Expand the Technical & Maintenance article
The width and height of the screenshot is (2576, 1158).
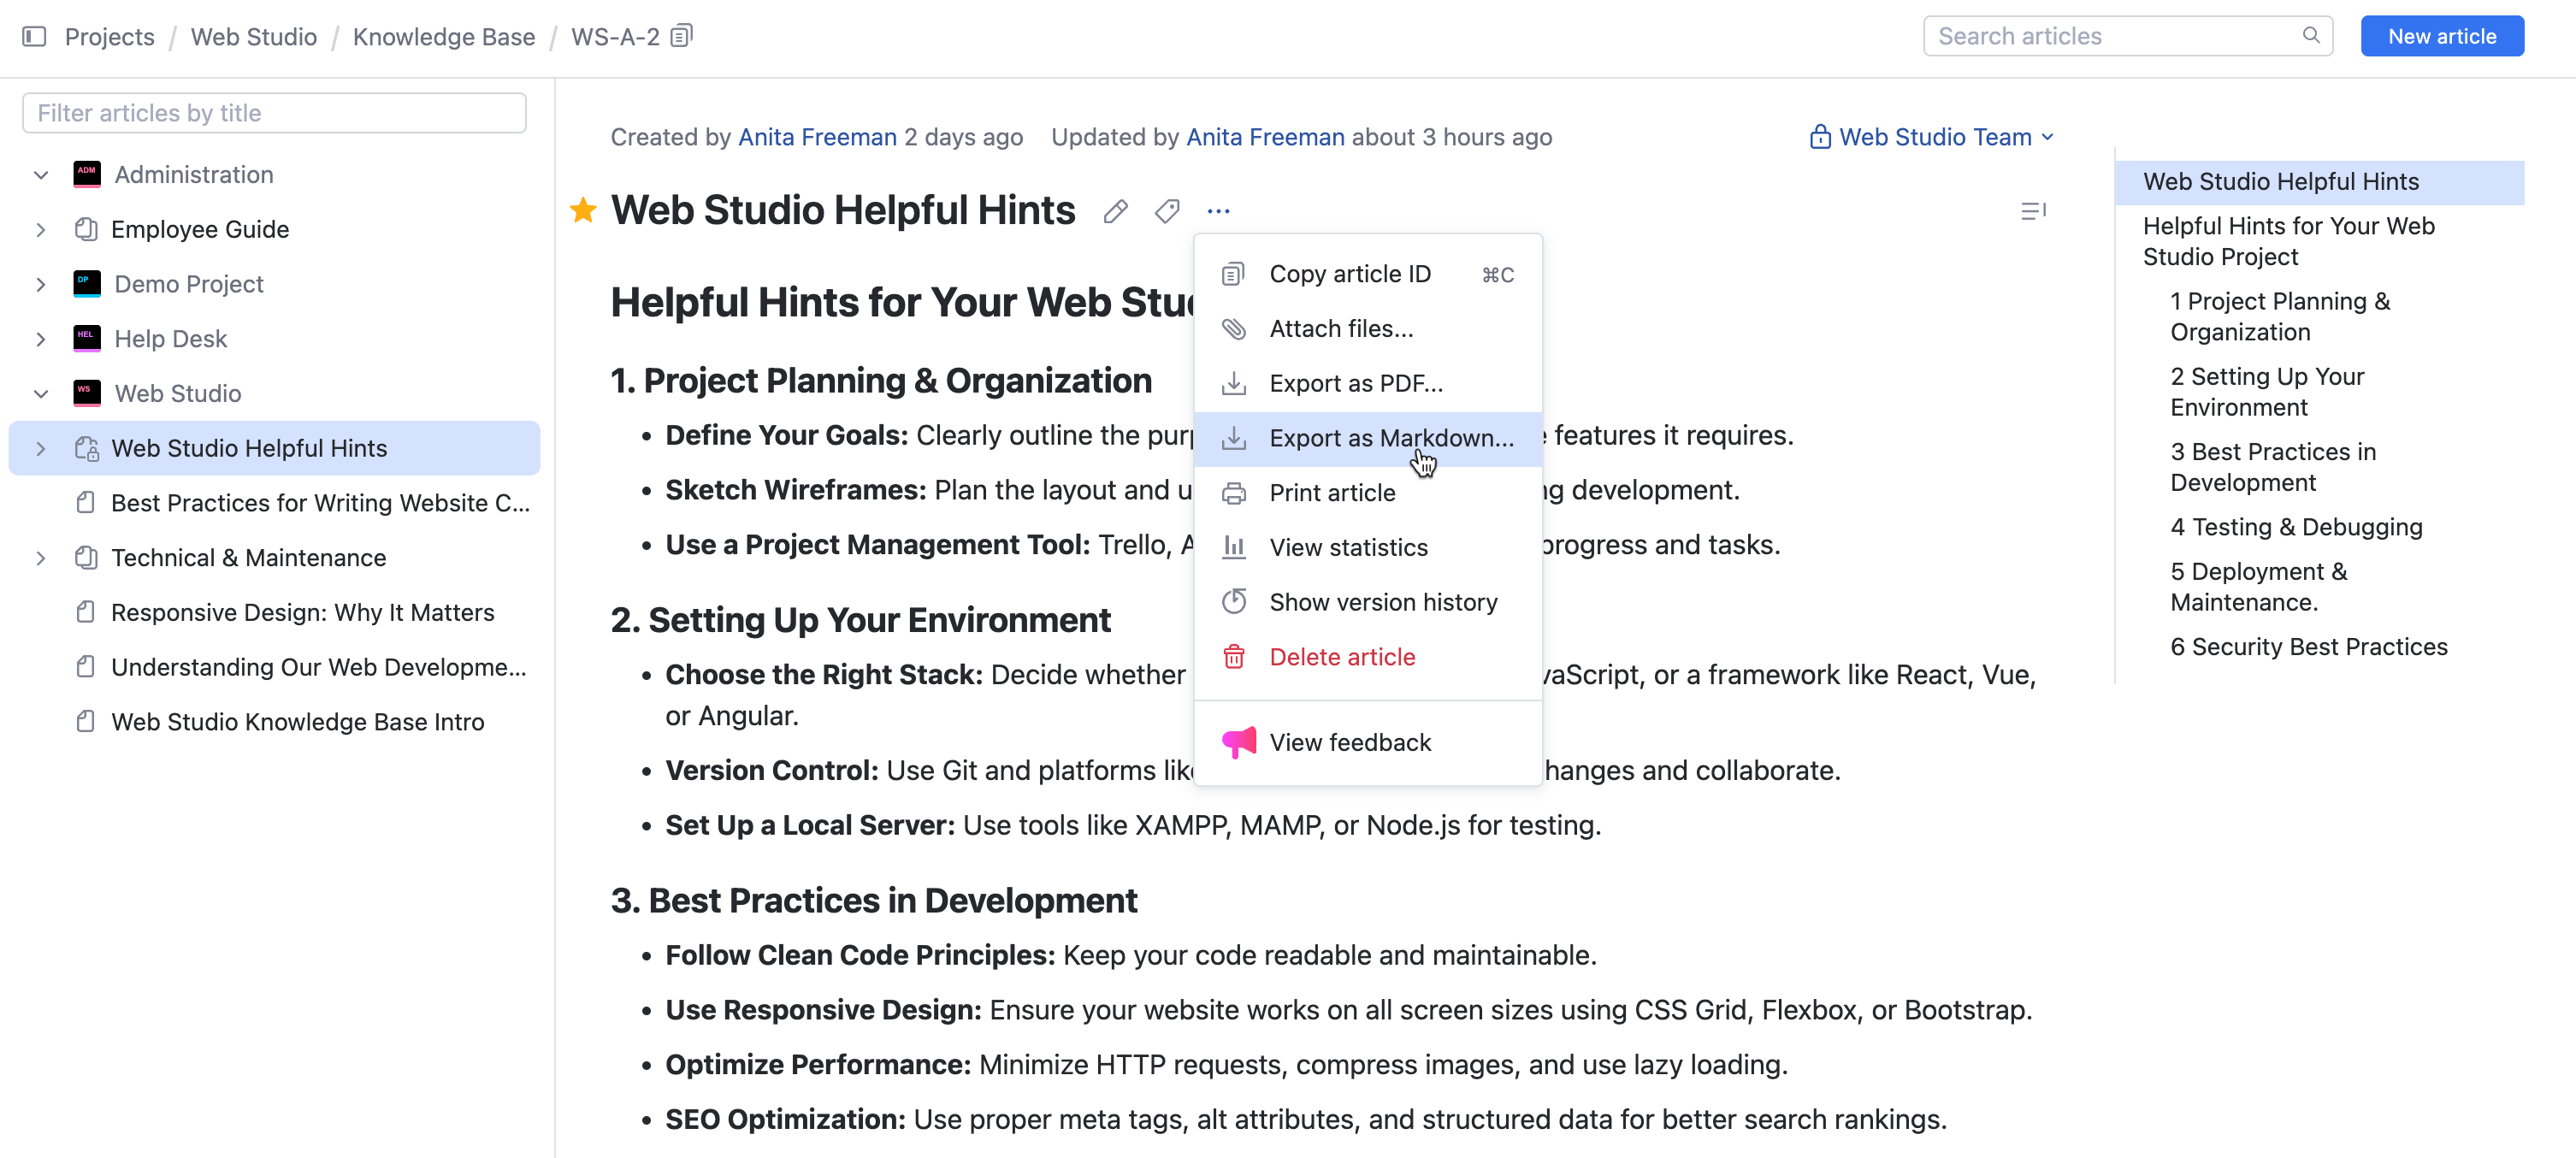41,558
